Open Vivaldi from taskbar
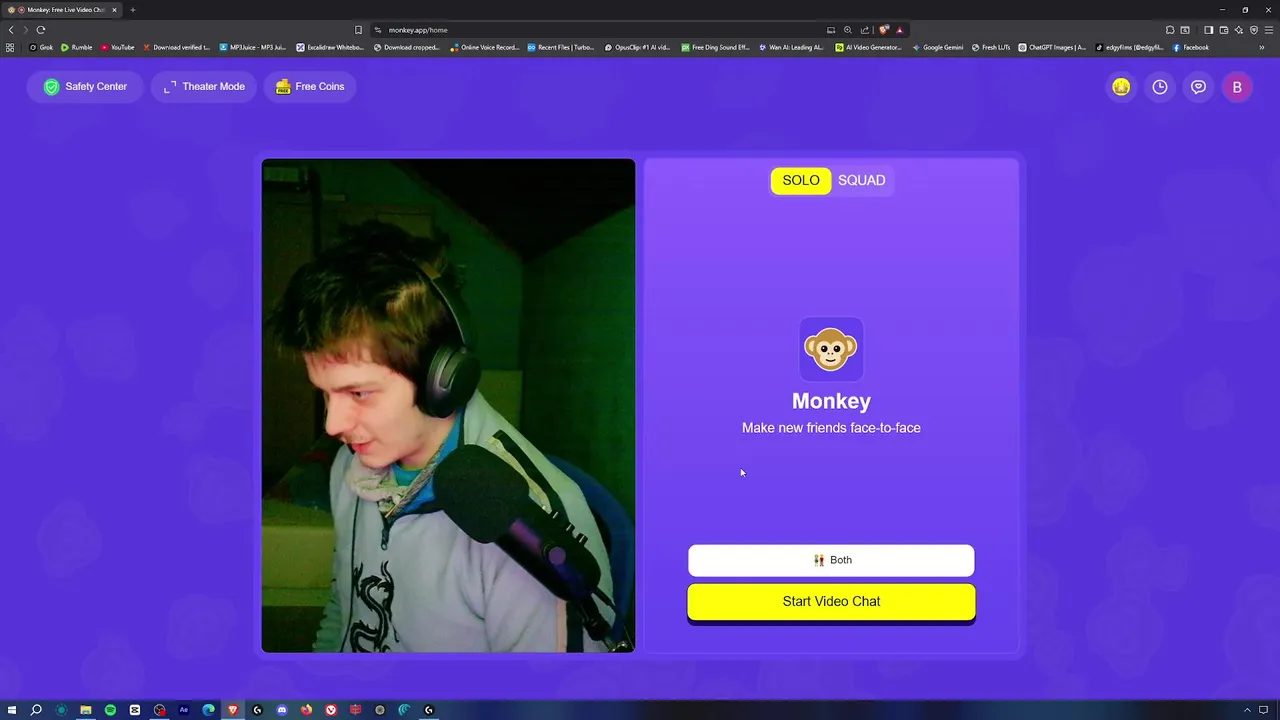Image resolution: width=1280 pixels, height=720 pixels. (x=331, y=710)
